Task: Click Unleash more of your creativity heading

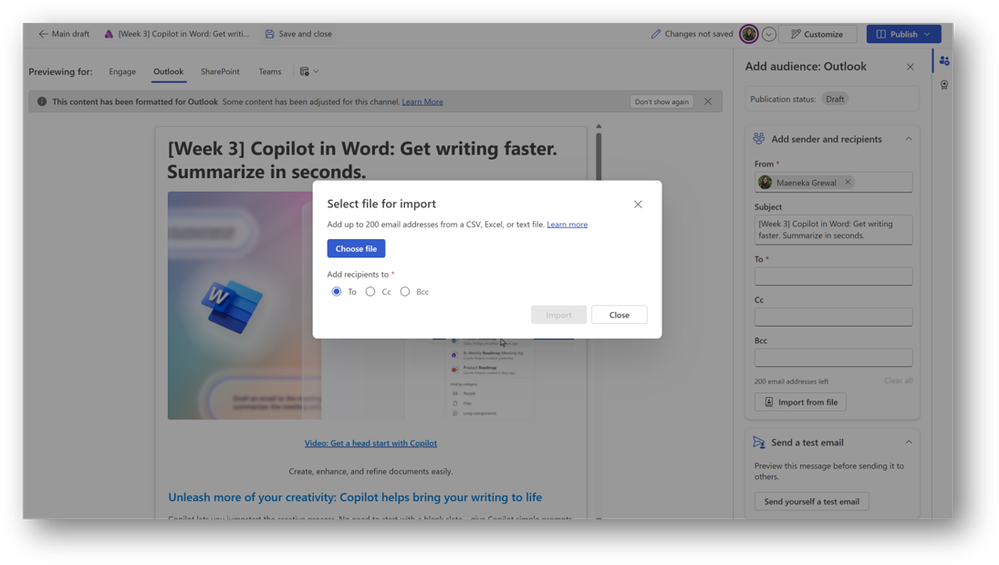Action: (x=355, y=497)
